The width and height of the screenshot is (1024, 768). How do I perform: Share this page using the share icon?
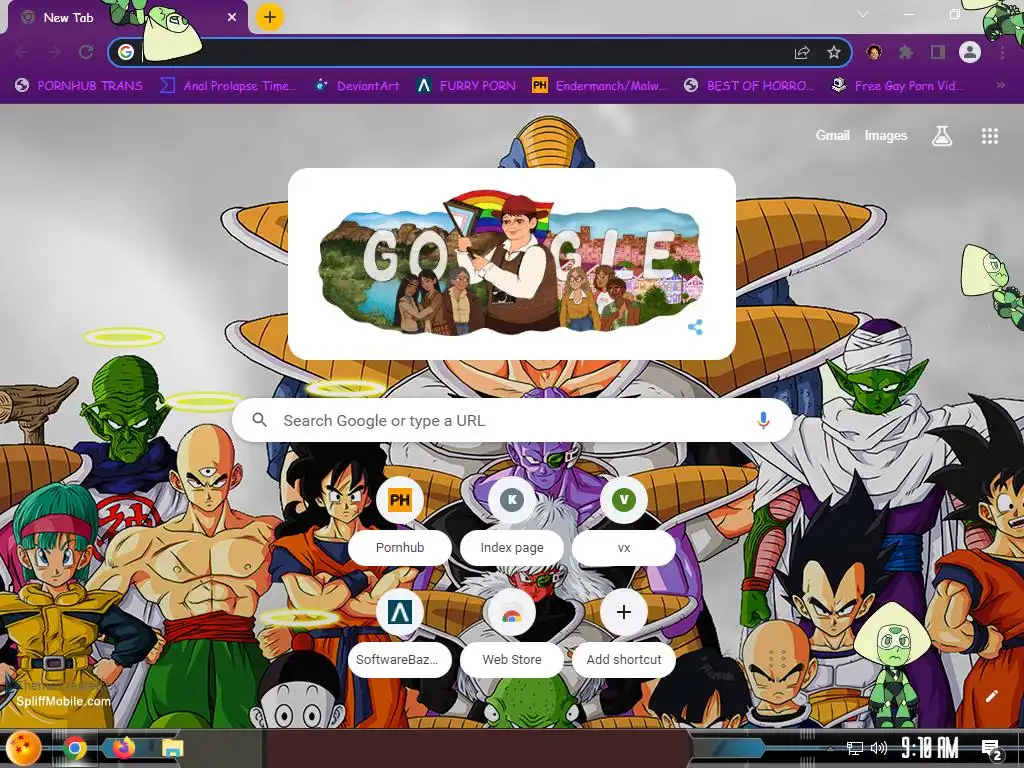pos(802,53)
